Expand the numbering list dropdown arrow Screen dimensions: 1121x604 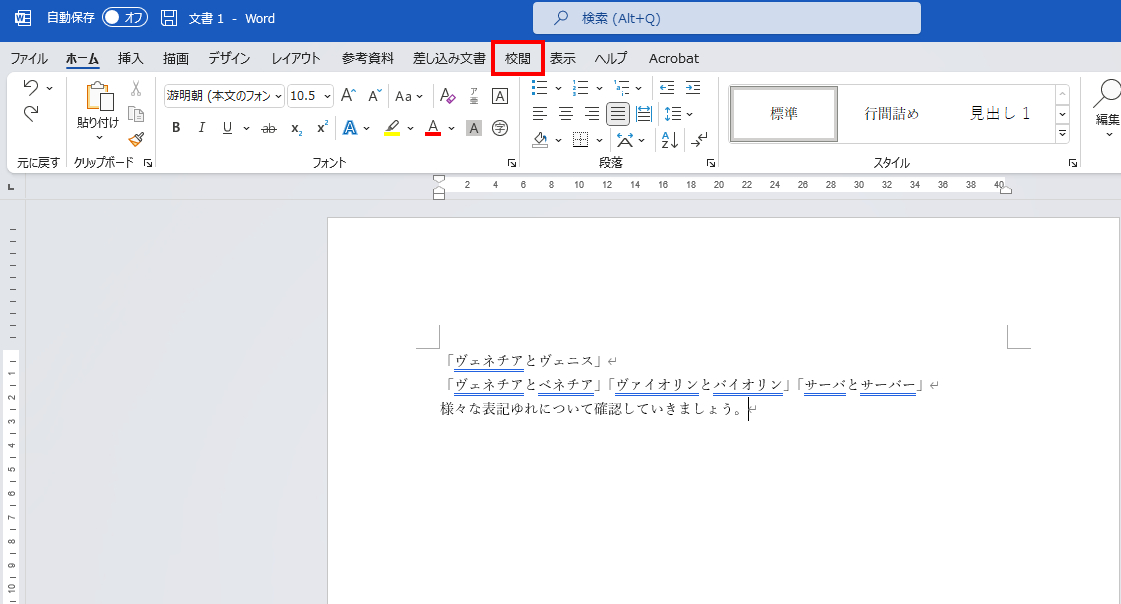[599, 89]
